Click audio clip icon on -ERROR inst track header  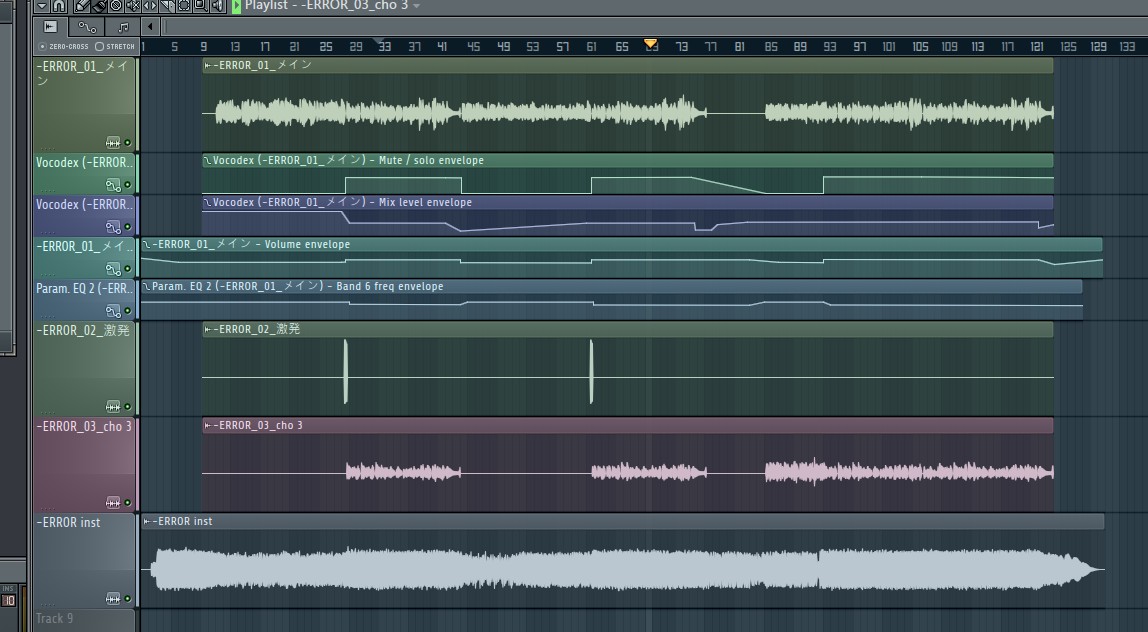point(113,598)
